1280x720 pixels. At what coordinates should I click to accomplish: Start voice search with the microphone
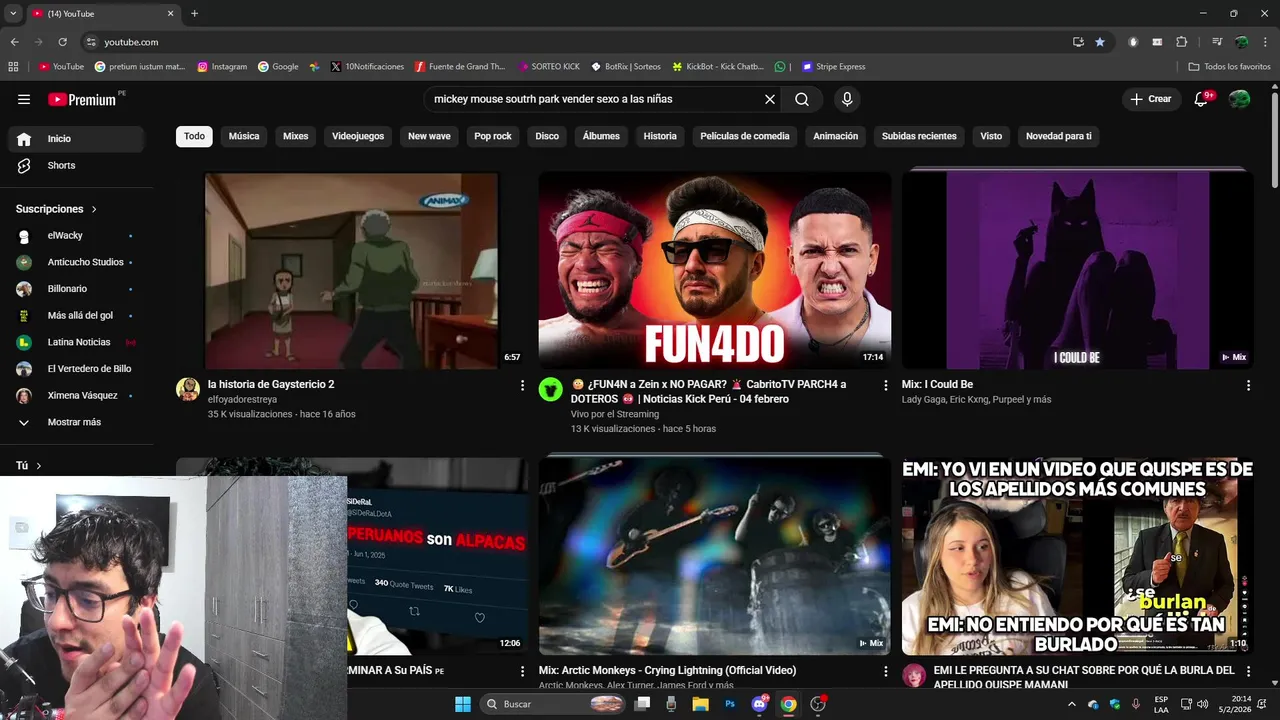pyautogui.click(x=847, y=99)
